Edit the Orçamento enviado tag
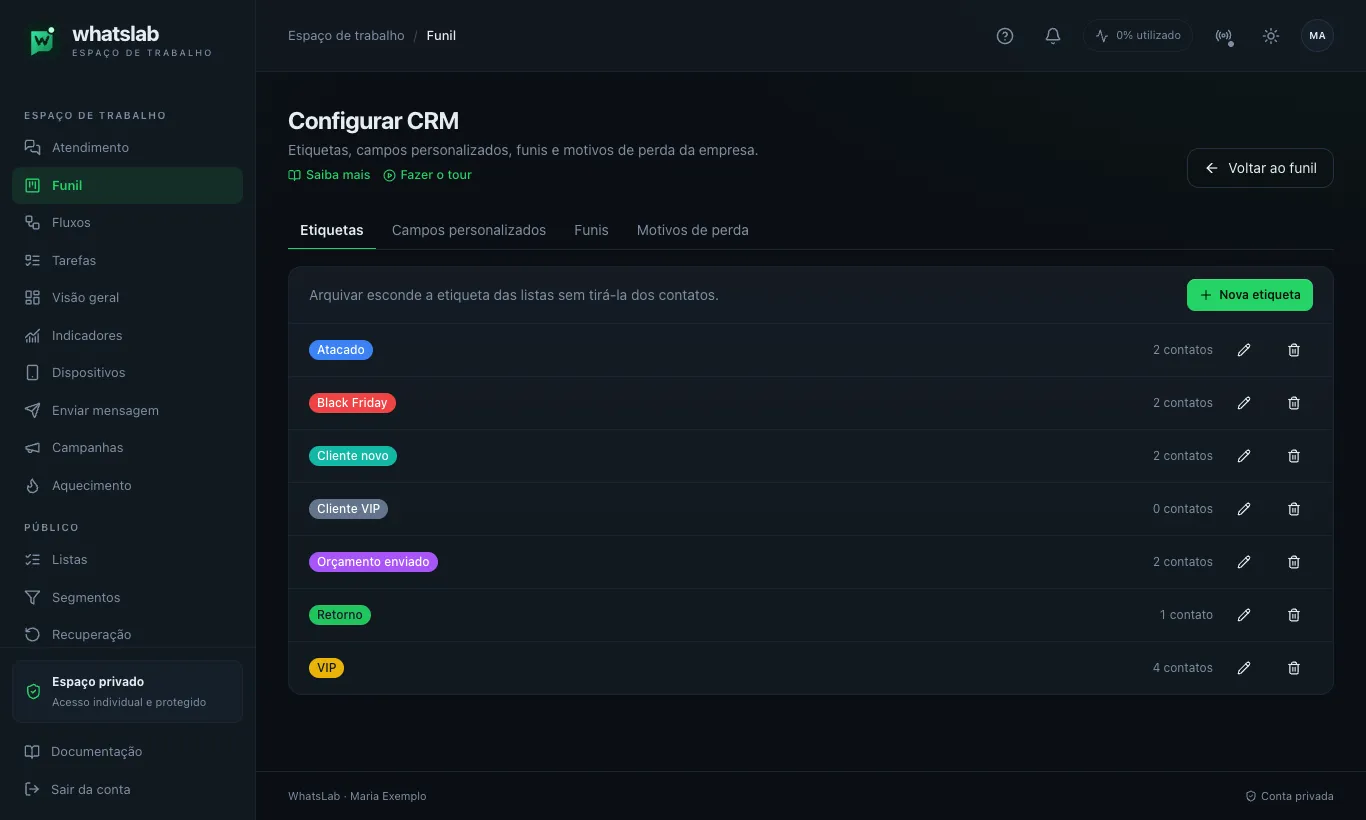The image size is (1366, 820). [x=1244, y=562]
